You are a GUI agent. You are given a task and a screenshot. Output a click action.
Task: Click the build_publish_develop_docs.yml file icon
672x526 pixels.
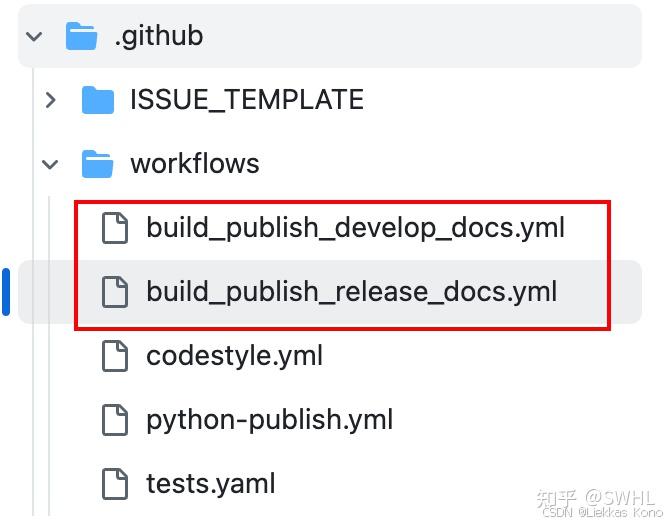(116, 228)
